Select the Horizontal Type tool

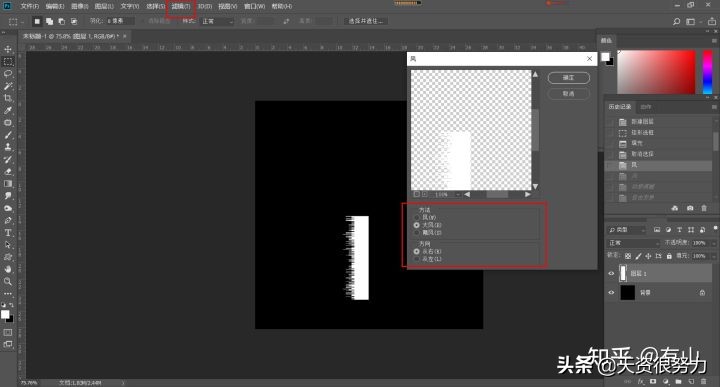click(8, 233)
